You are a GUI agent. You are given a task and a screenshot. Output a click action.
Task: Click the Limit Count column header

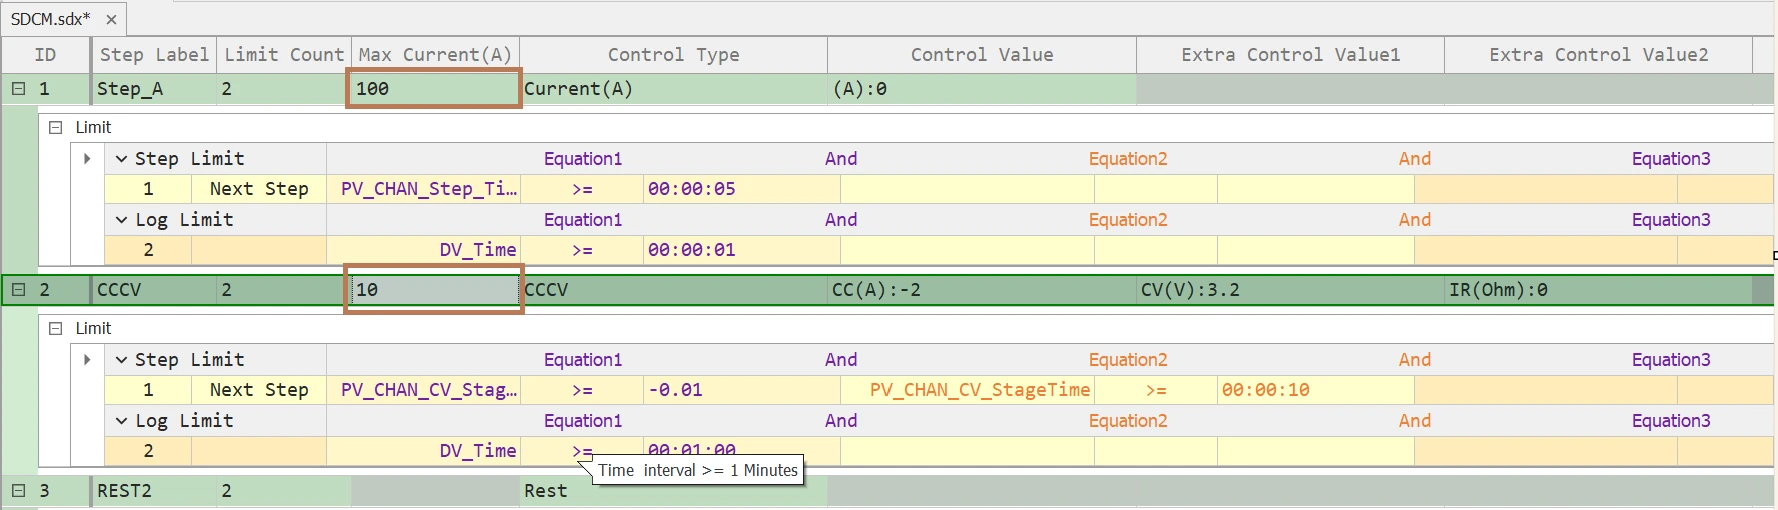(284, 55)
